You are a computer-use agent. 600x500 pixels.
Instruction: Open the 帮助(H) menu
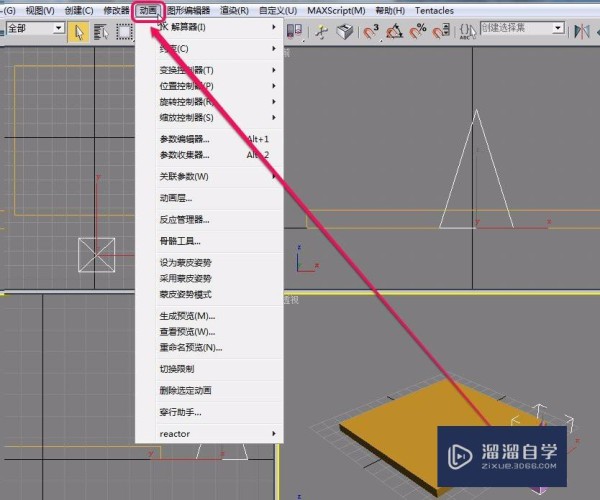(390, 11)
